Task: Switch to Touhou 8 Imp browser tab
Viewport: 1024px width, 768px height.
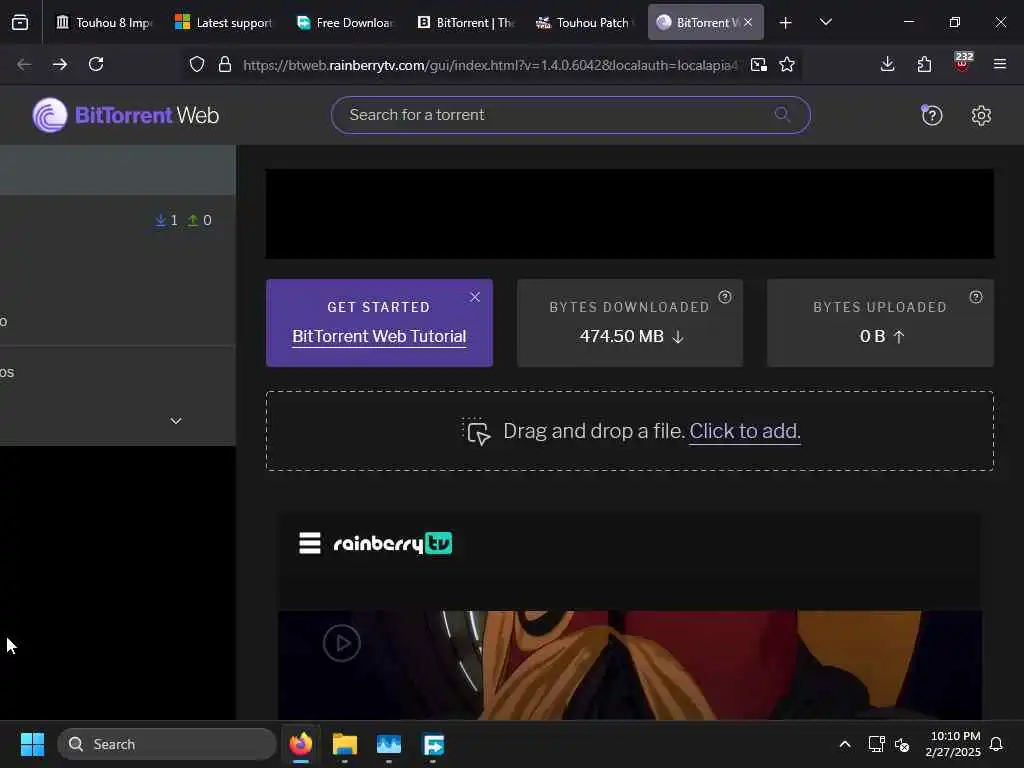Action: 103,23
